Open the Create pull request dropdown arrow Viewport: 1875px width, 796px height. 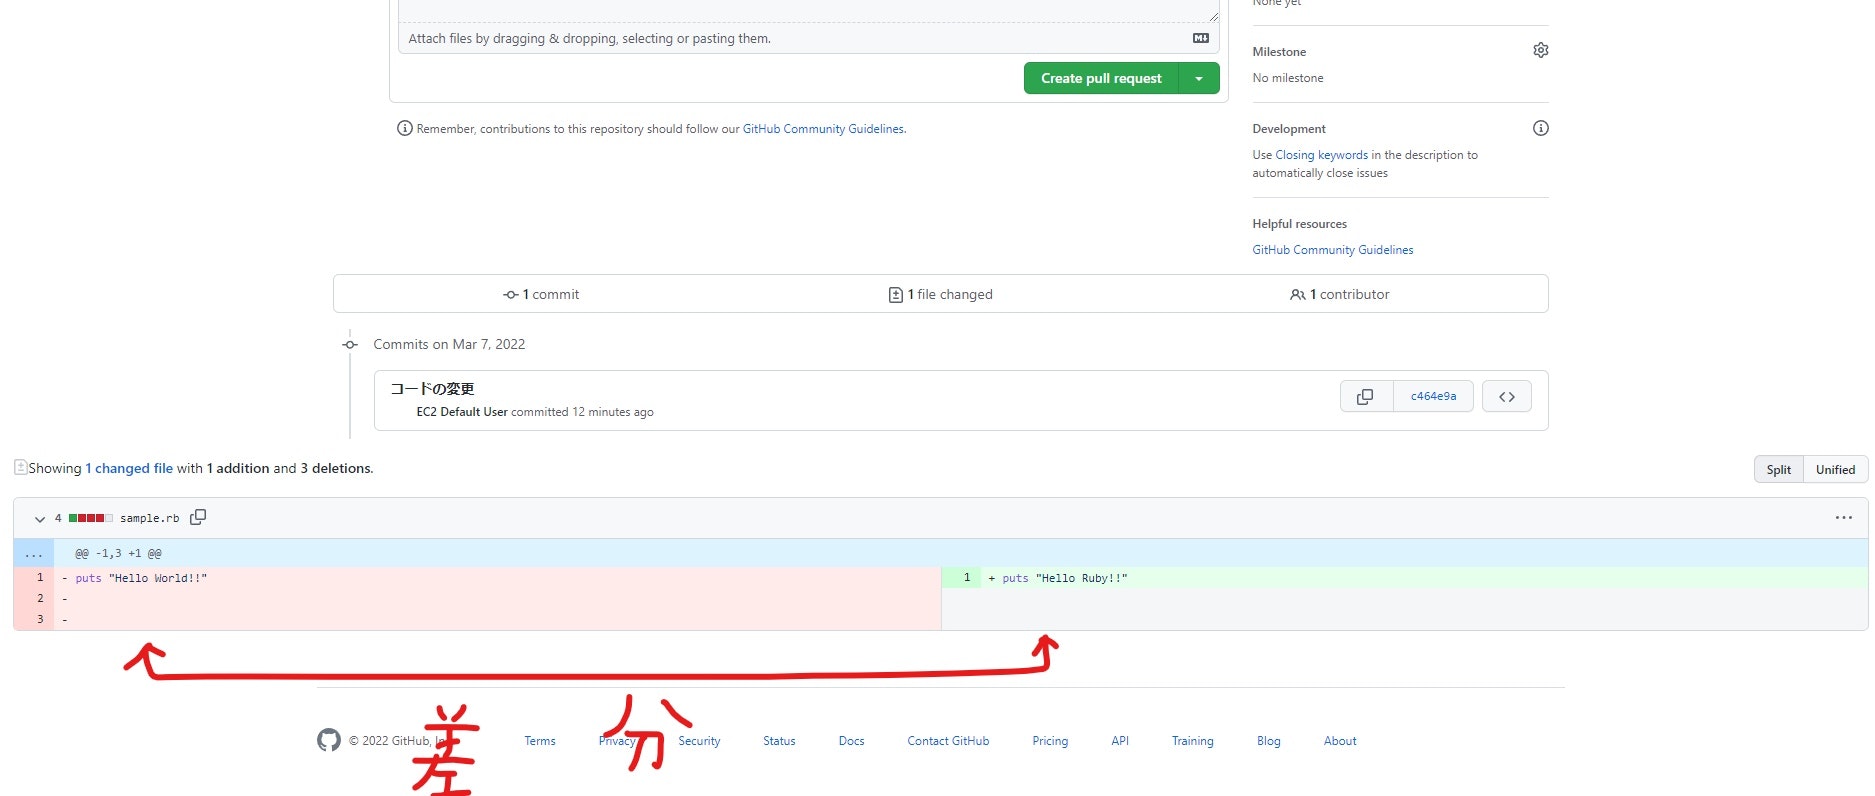[1199, 78]
